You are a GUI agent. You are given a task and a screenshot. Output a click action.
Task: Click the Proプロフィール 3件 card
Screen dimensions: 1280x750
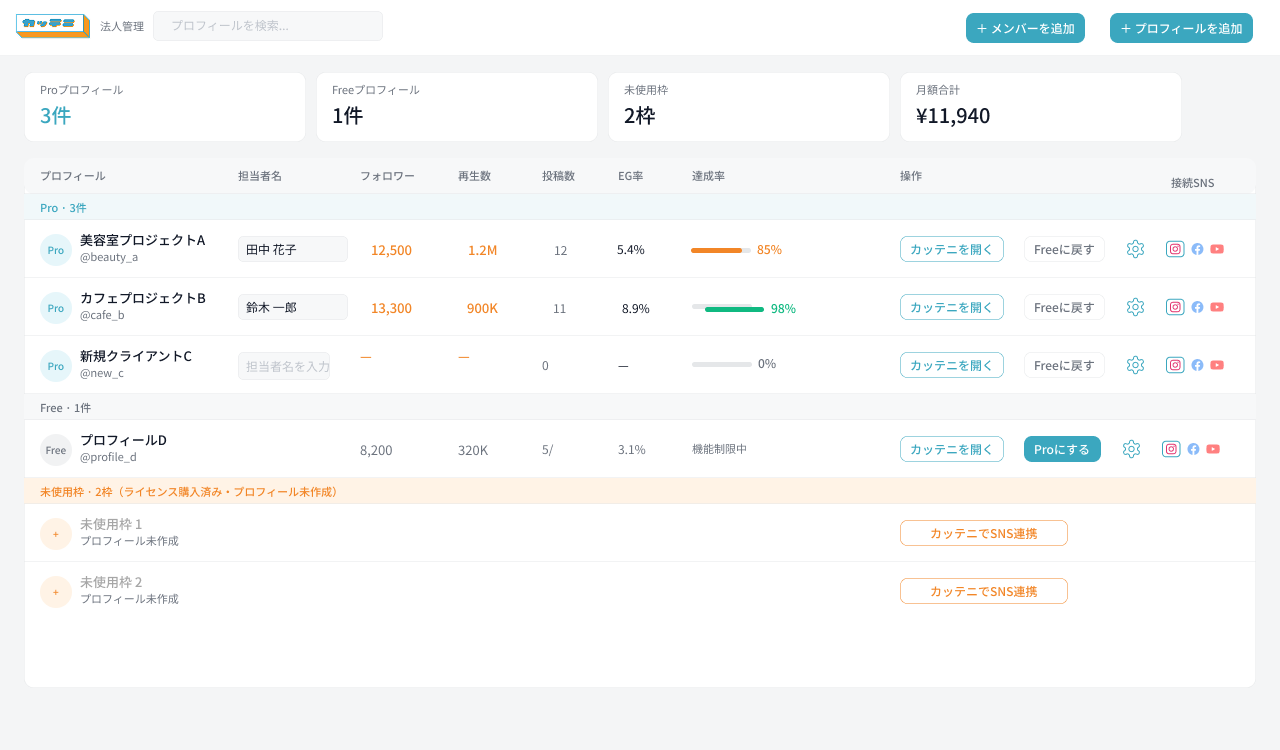coord(165,107)
